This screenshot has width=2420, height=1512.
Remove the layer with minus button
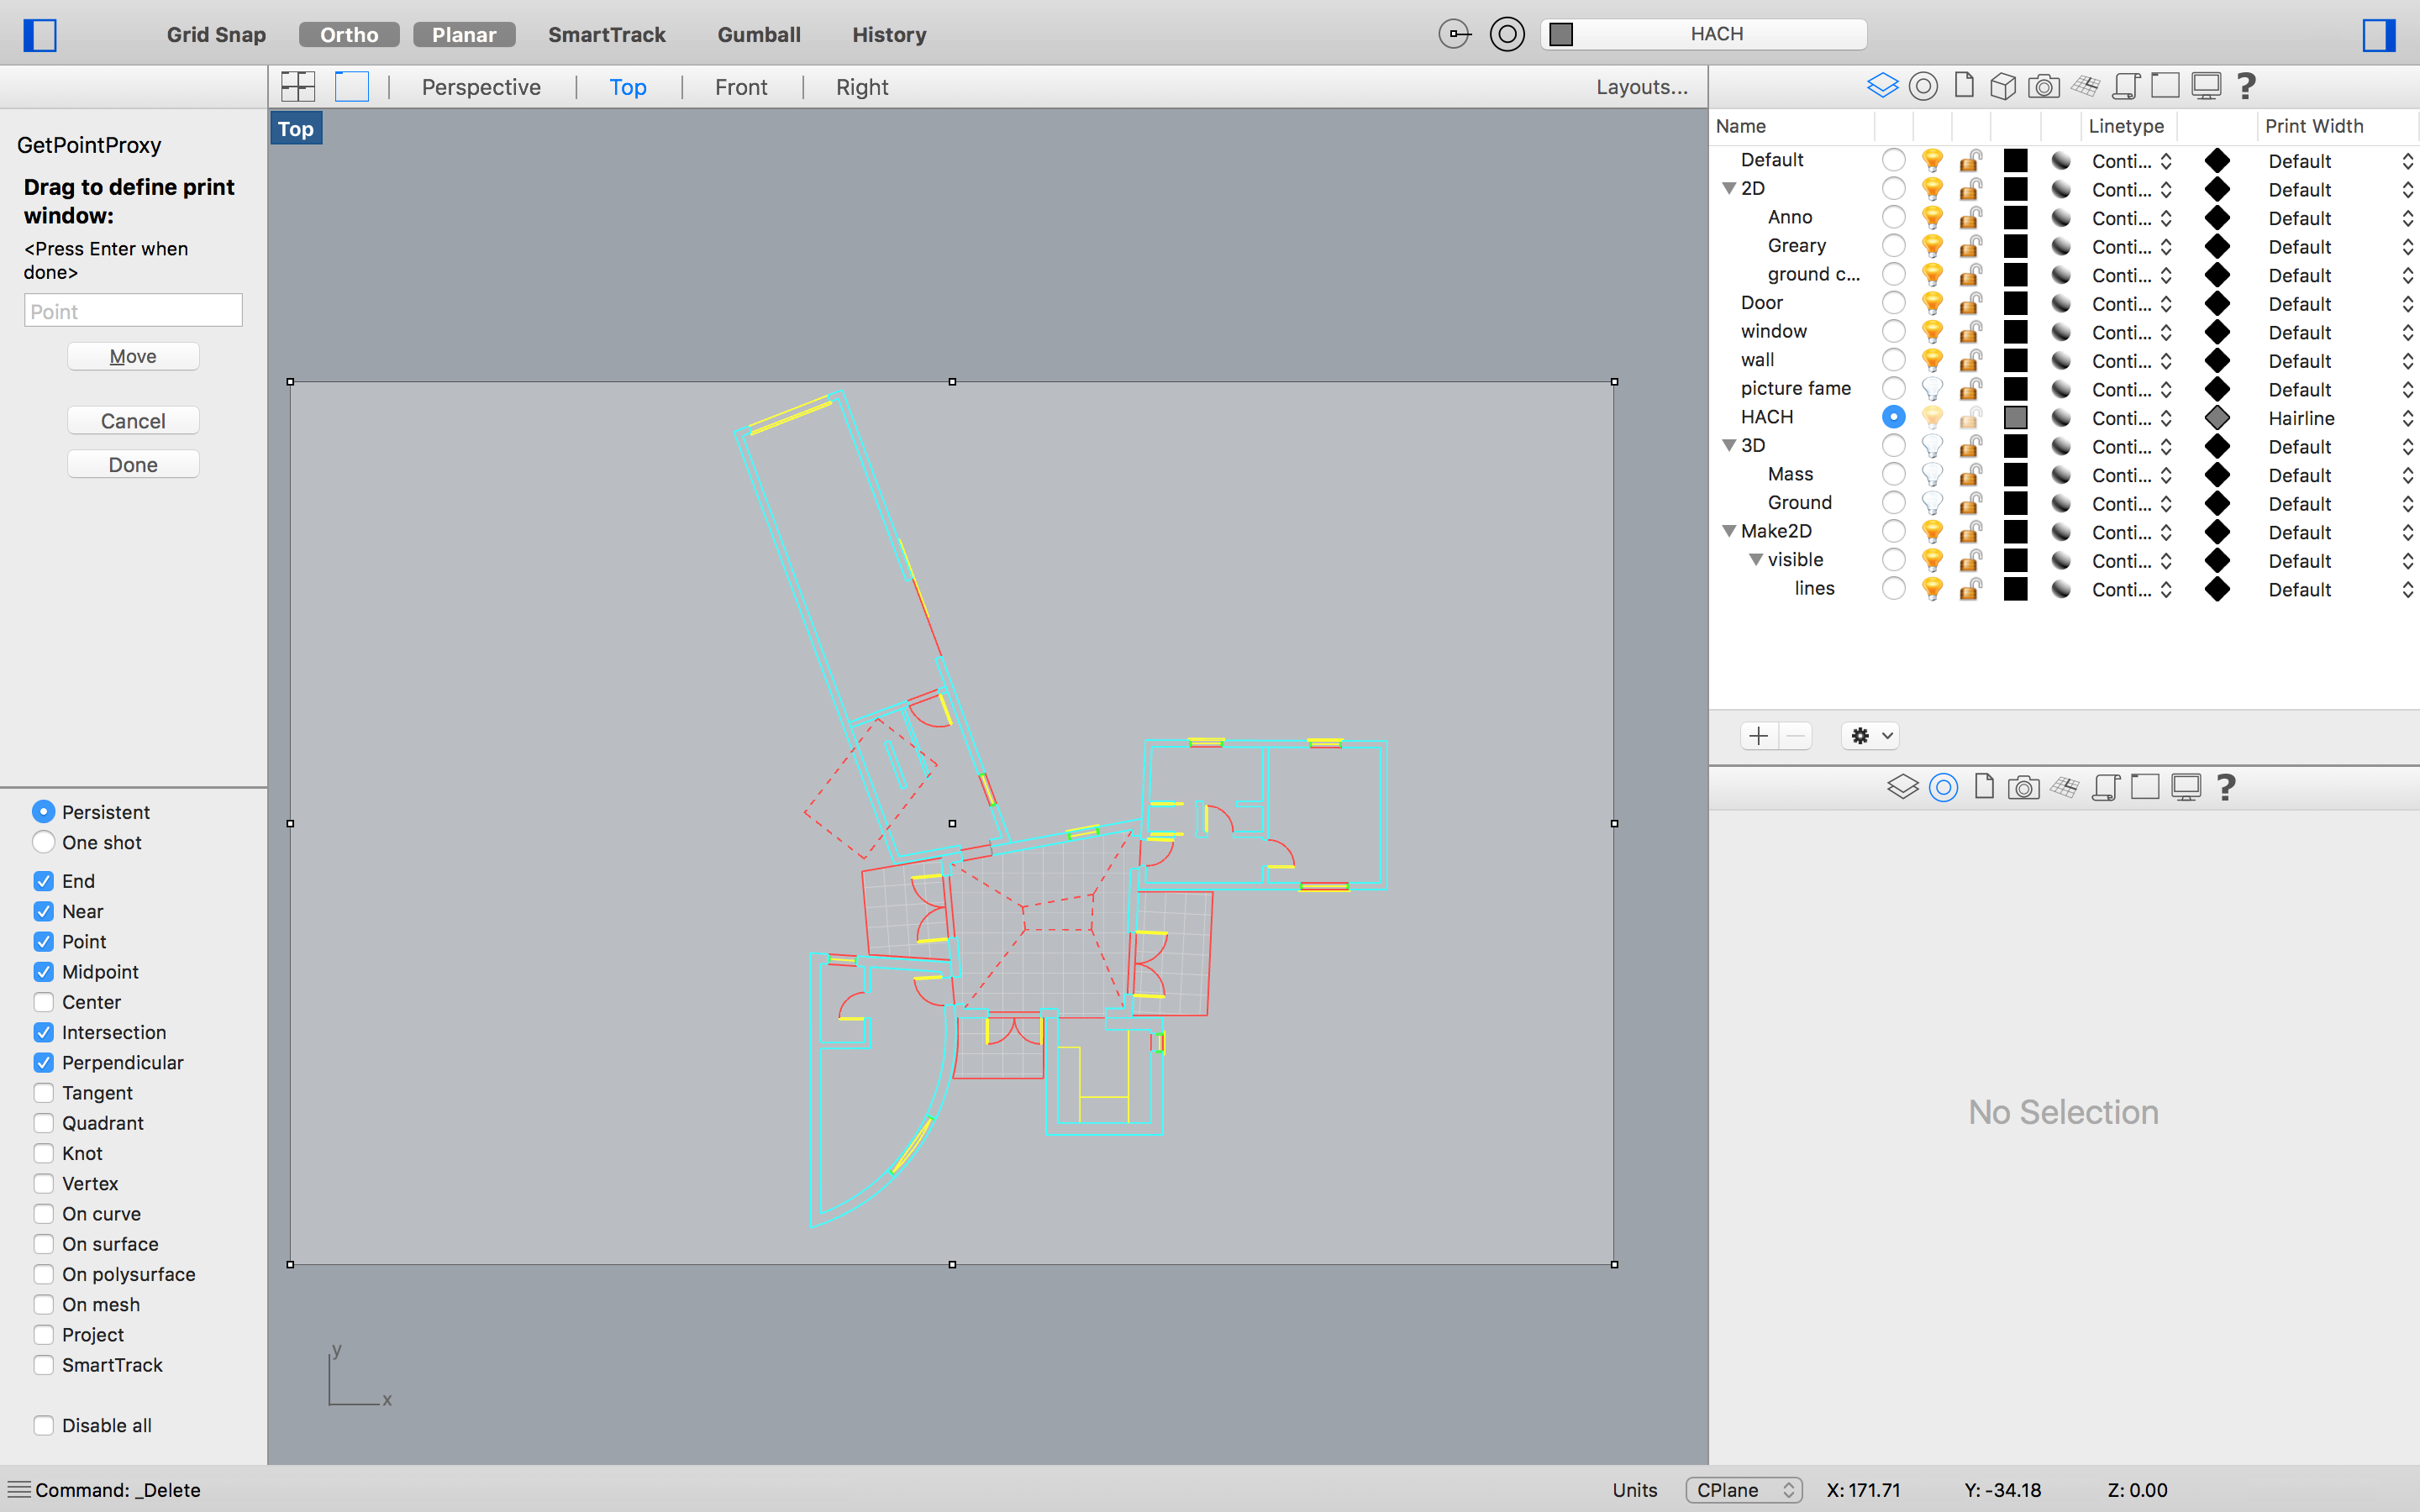(1796, 736)
